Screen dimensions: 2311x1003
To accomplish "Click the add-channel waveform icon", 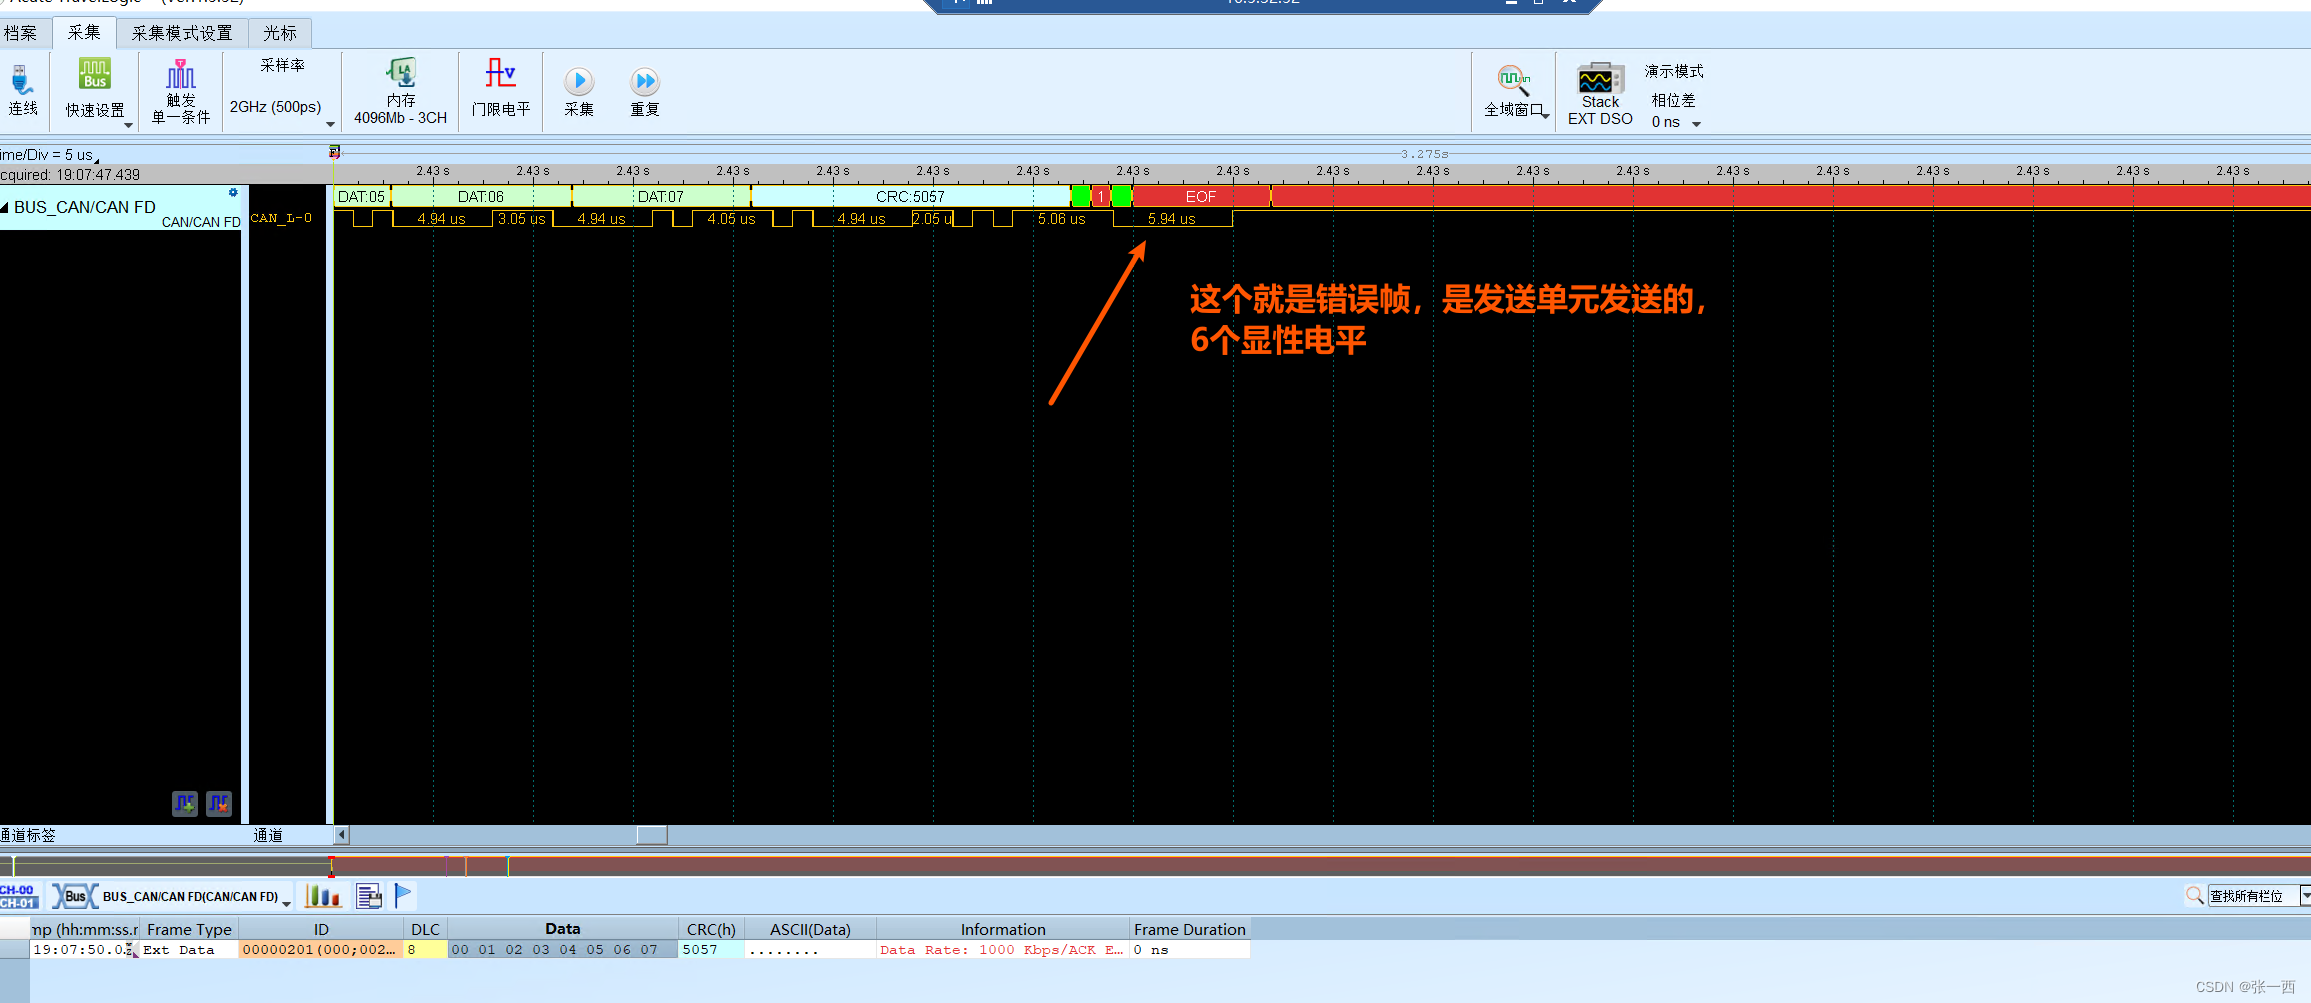I will tap(185, 803).
